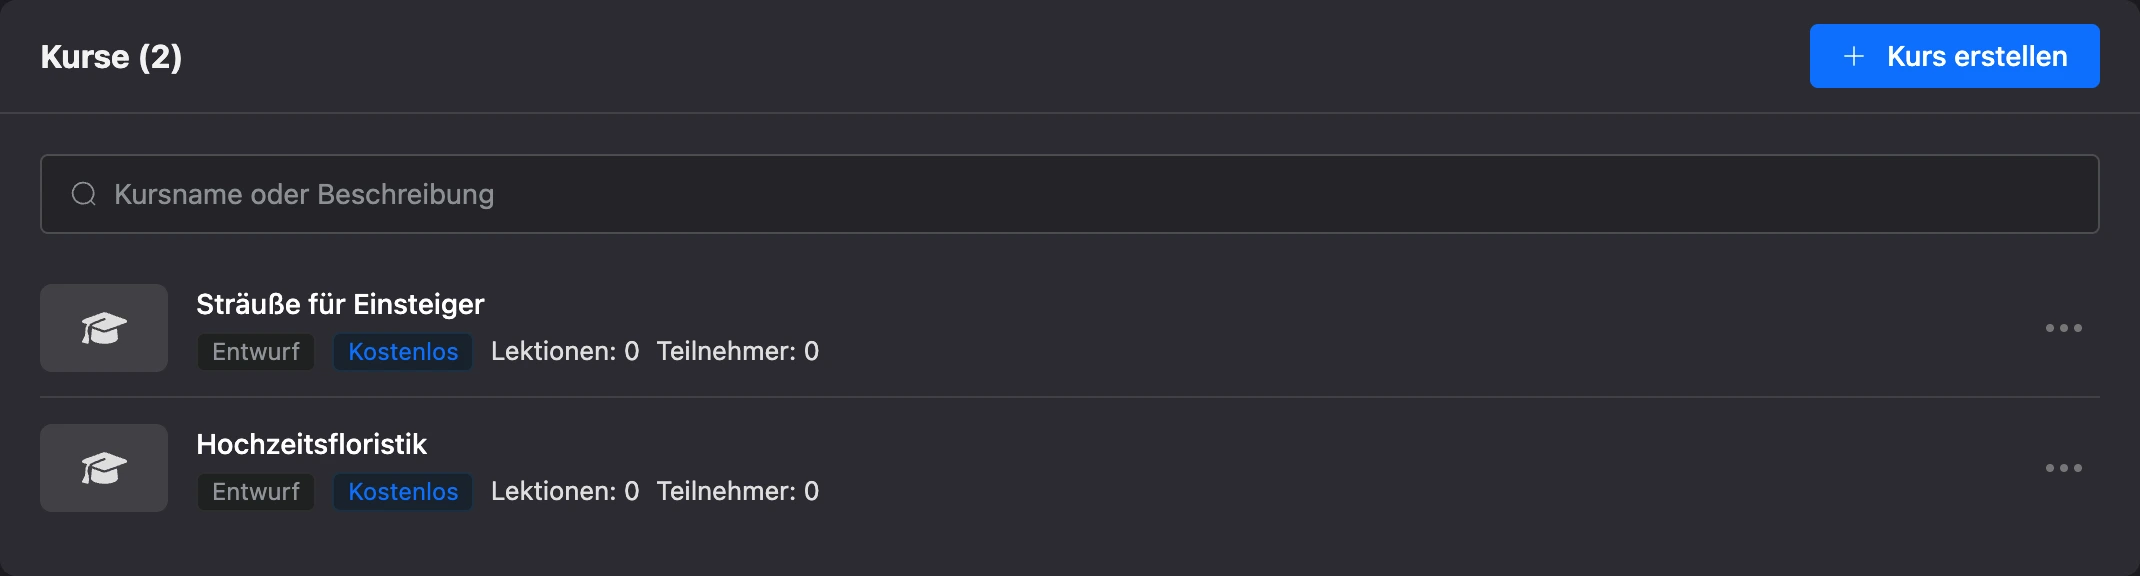2140x576 pixels.
Task: Open the Hochzeitsfloristik course thumbnail
Action: click(x=104, y=468)
